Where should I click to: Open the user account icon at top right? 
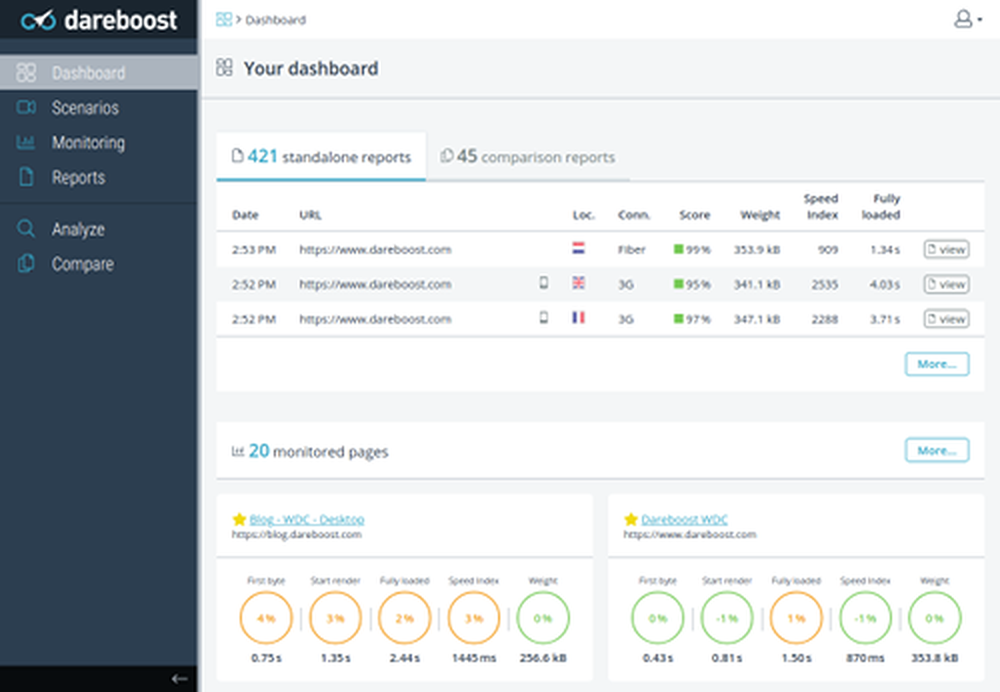click(x=961, y=19)
